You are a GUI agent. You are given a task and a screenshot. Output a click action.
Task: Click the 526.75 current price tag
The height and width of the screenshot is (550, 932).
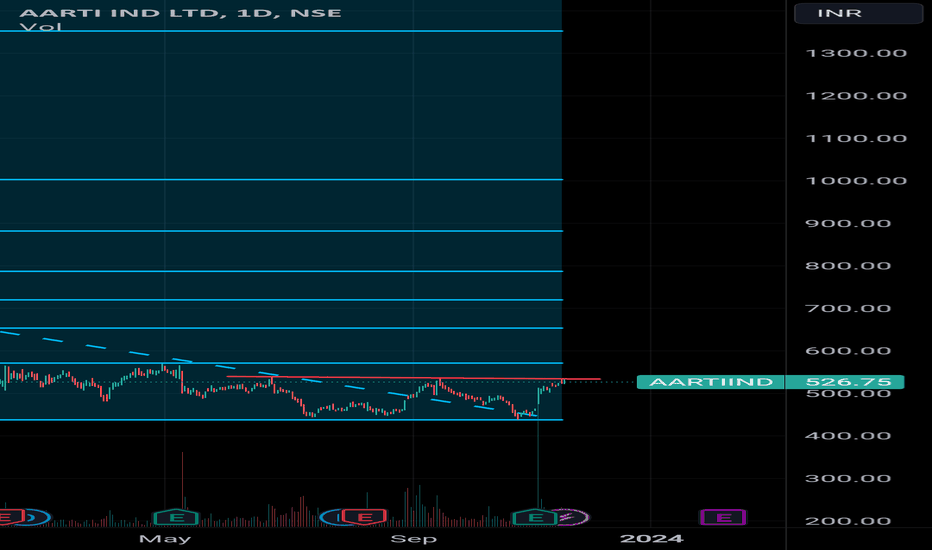click(x=845, y=382)
